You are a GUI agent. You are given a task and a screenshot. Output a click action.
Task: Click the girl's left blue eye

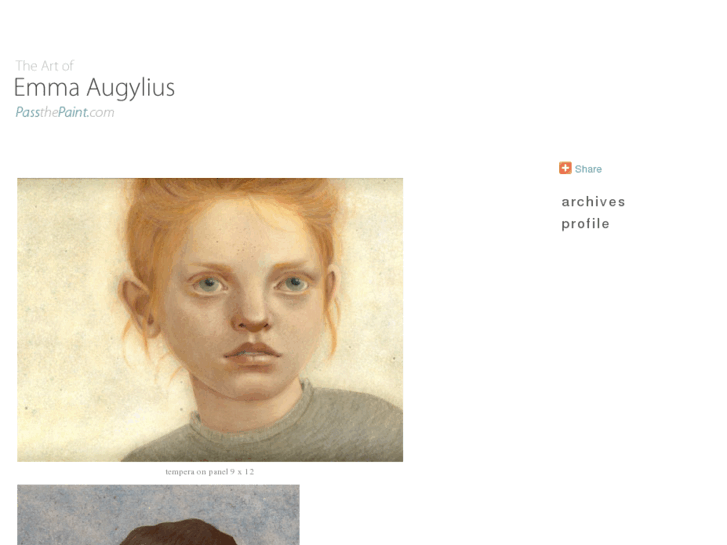point(208,283)
